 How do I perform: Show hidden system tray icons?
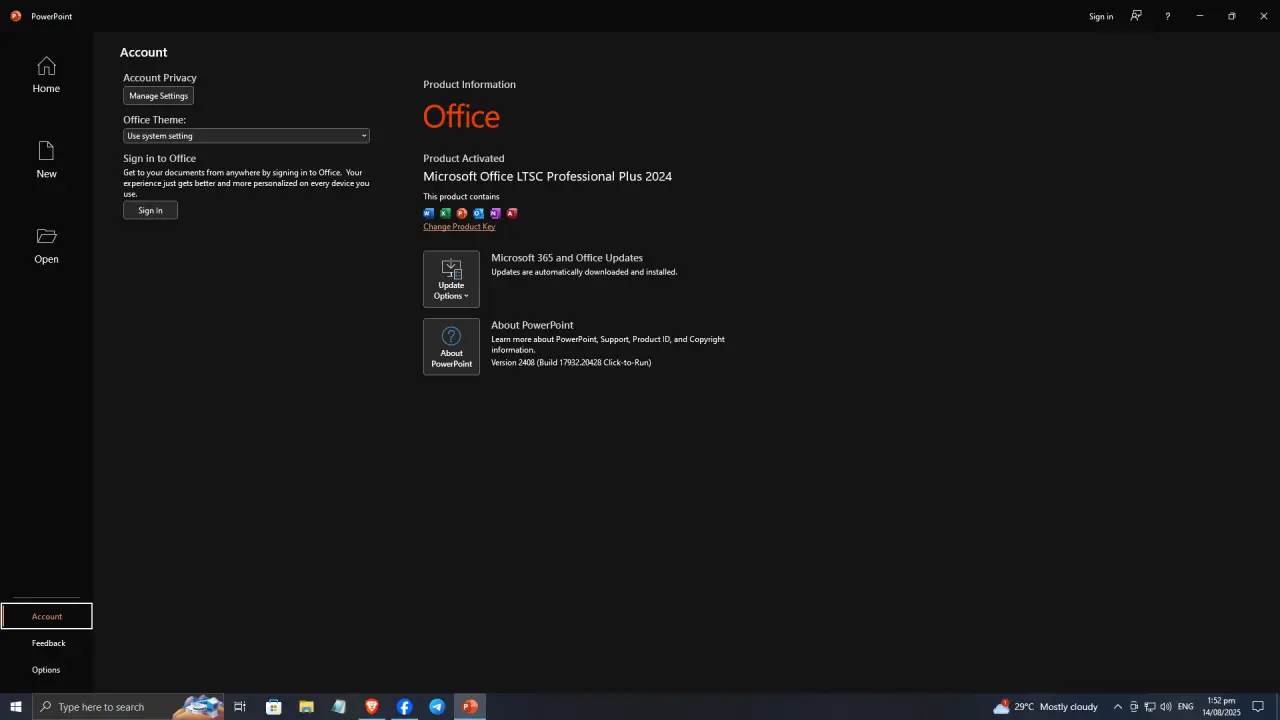pyautogui.click(x=1118, y=707)
